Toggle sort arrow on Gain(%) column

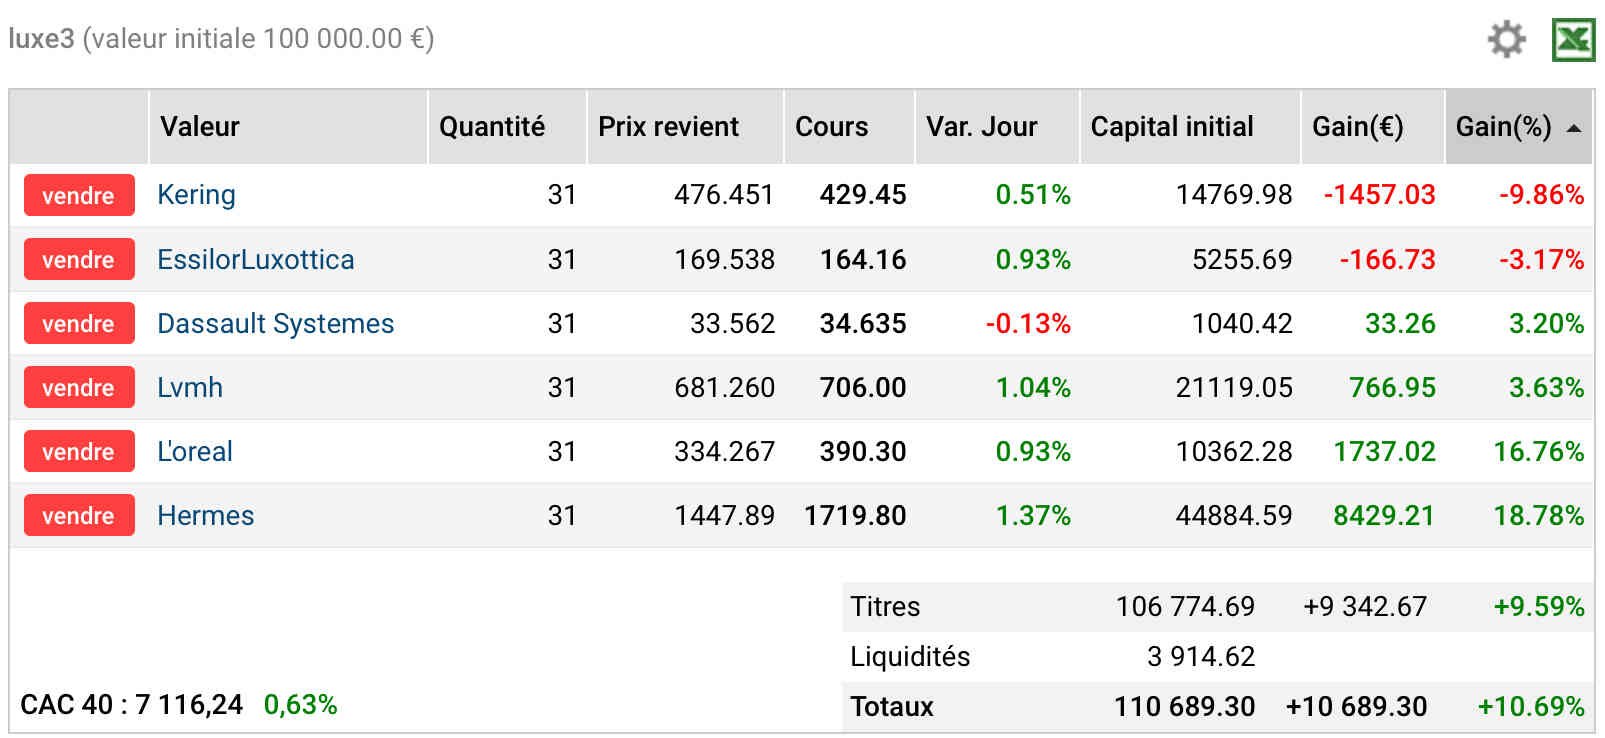(1574, 128)
